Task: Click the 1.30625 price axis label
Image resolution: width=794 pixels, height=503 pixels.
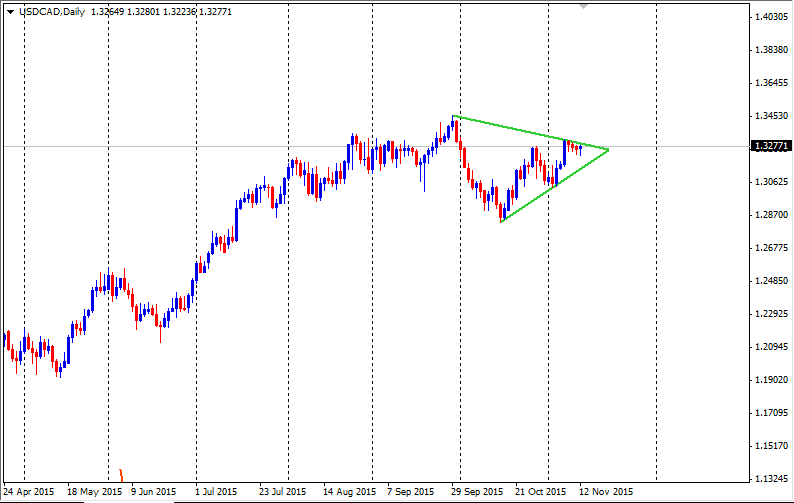Action: coord(771,182)
